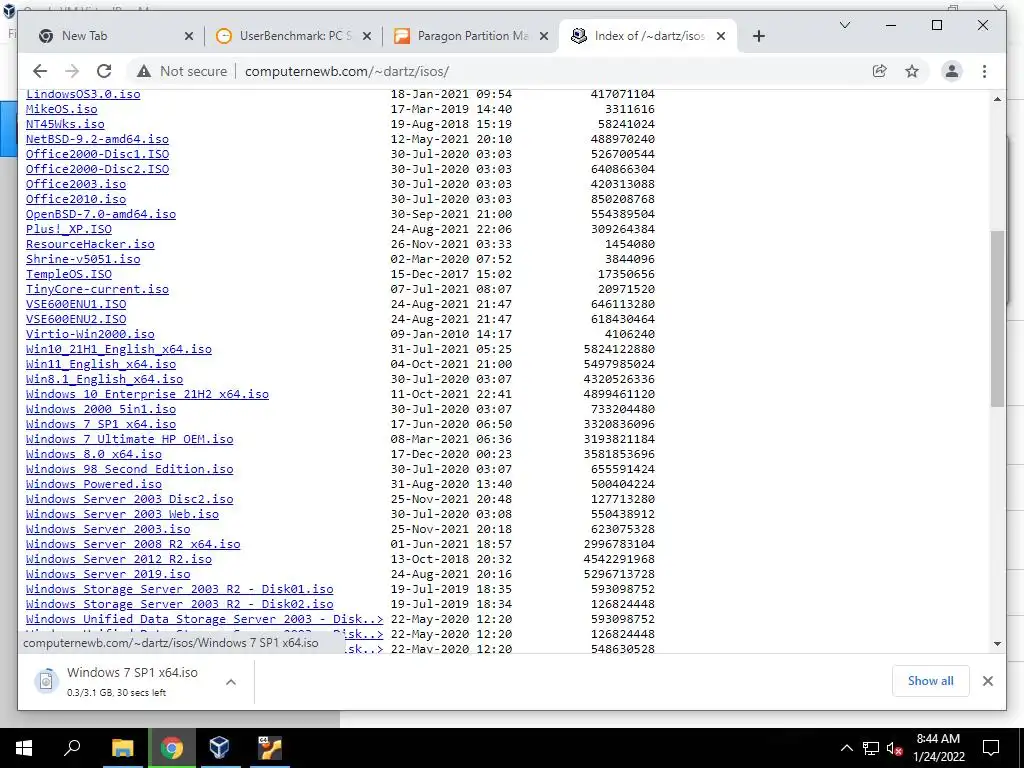This screenshot has height=768, width=1024.
Task: Click the forward navigation arrow
Action: (x=72, y=71)
